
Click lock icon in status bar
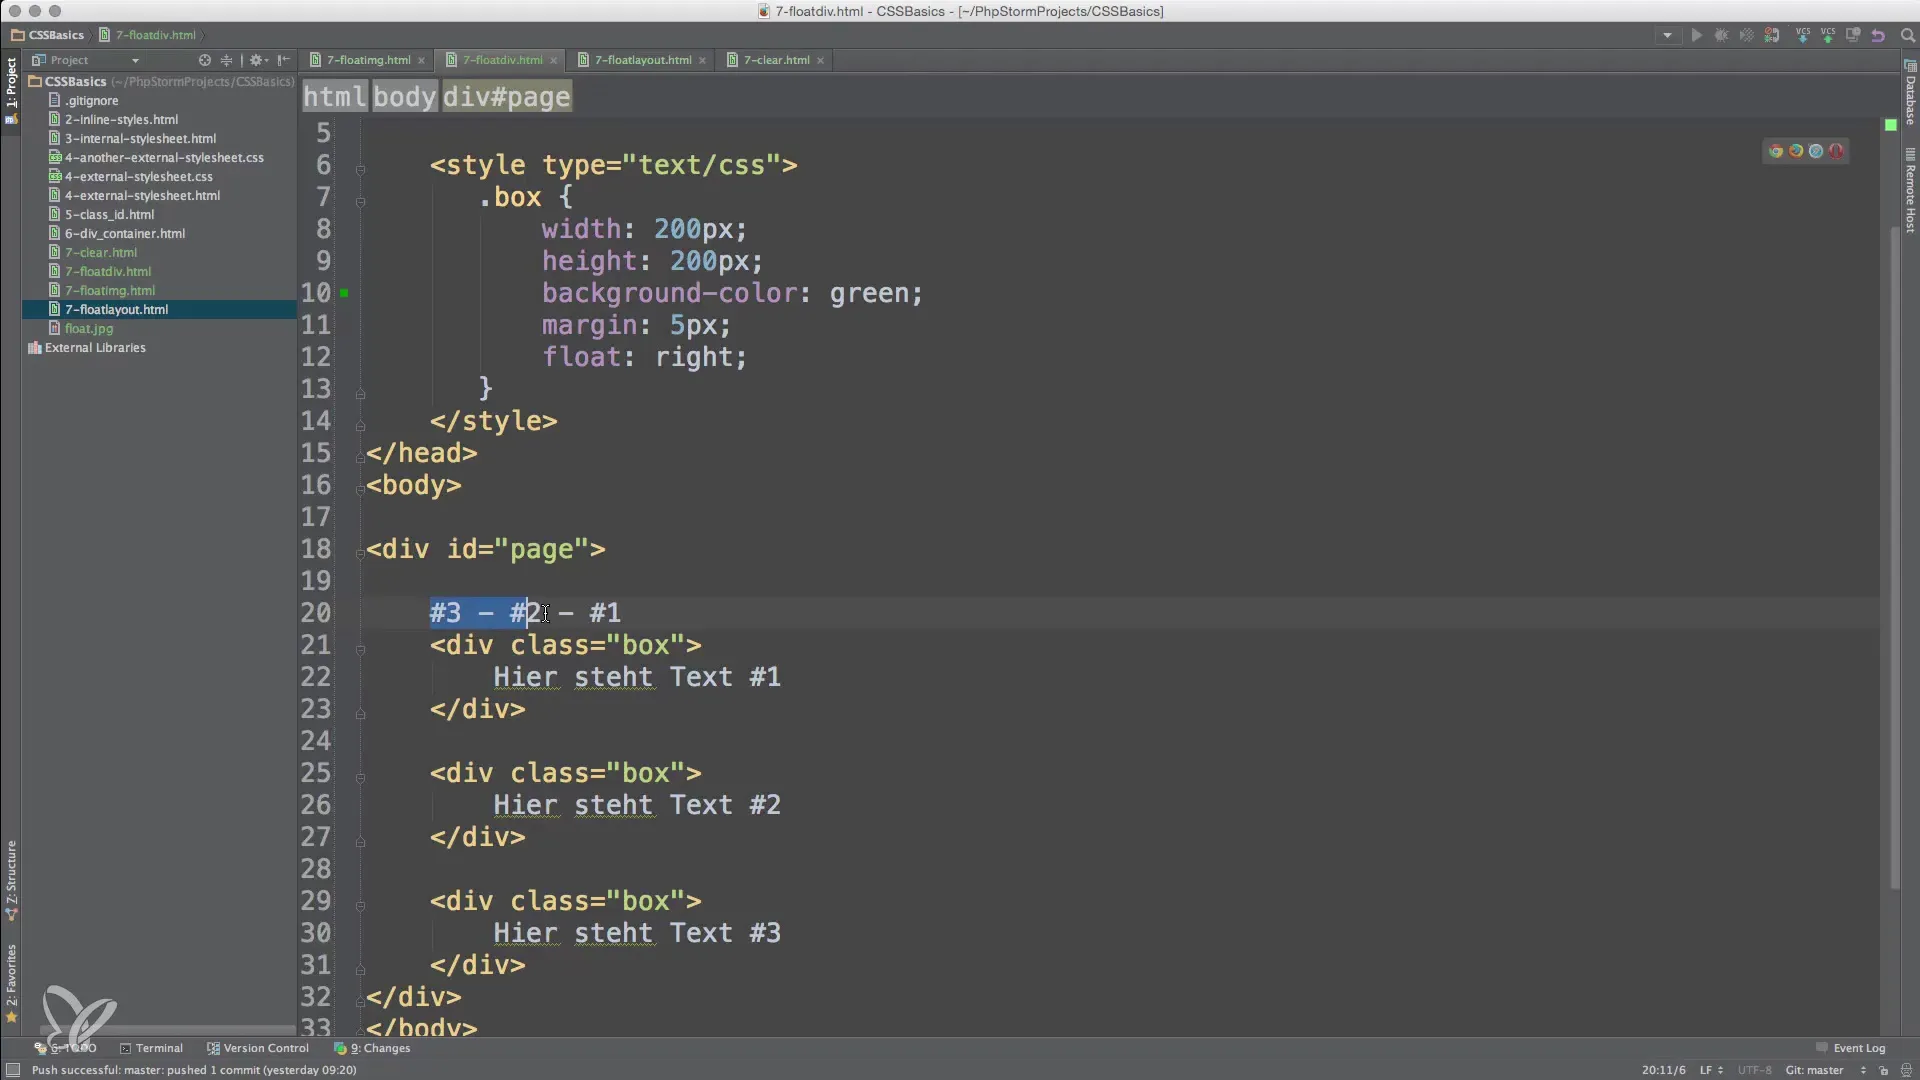1883,1070
